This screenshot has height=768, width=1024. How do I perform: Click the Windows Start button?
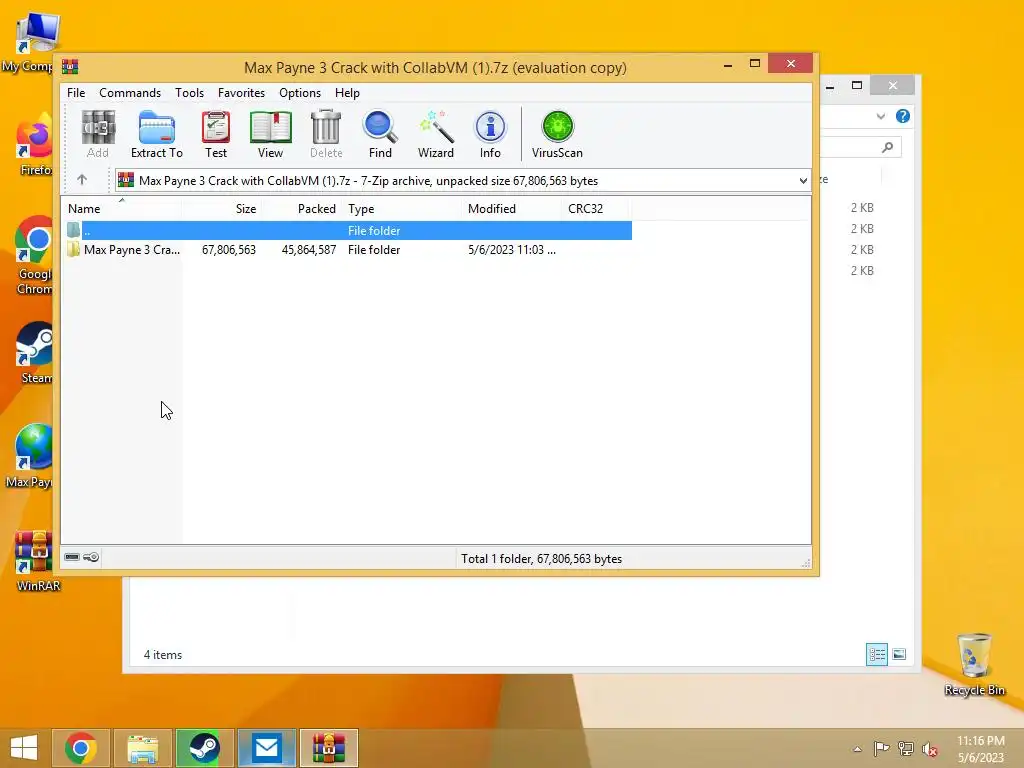pos(24,748)
